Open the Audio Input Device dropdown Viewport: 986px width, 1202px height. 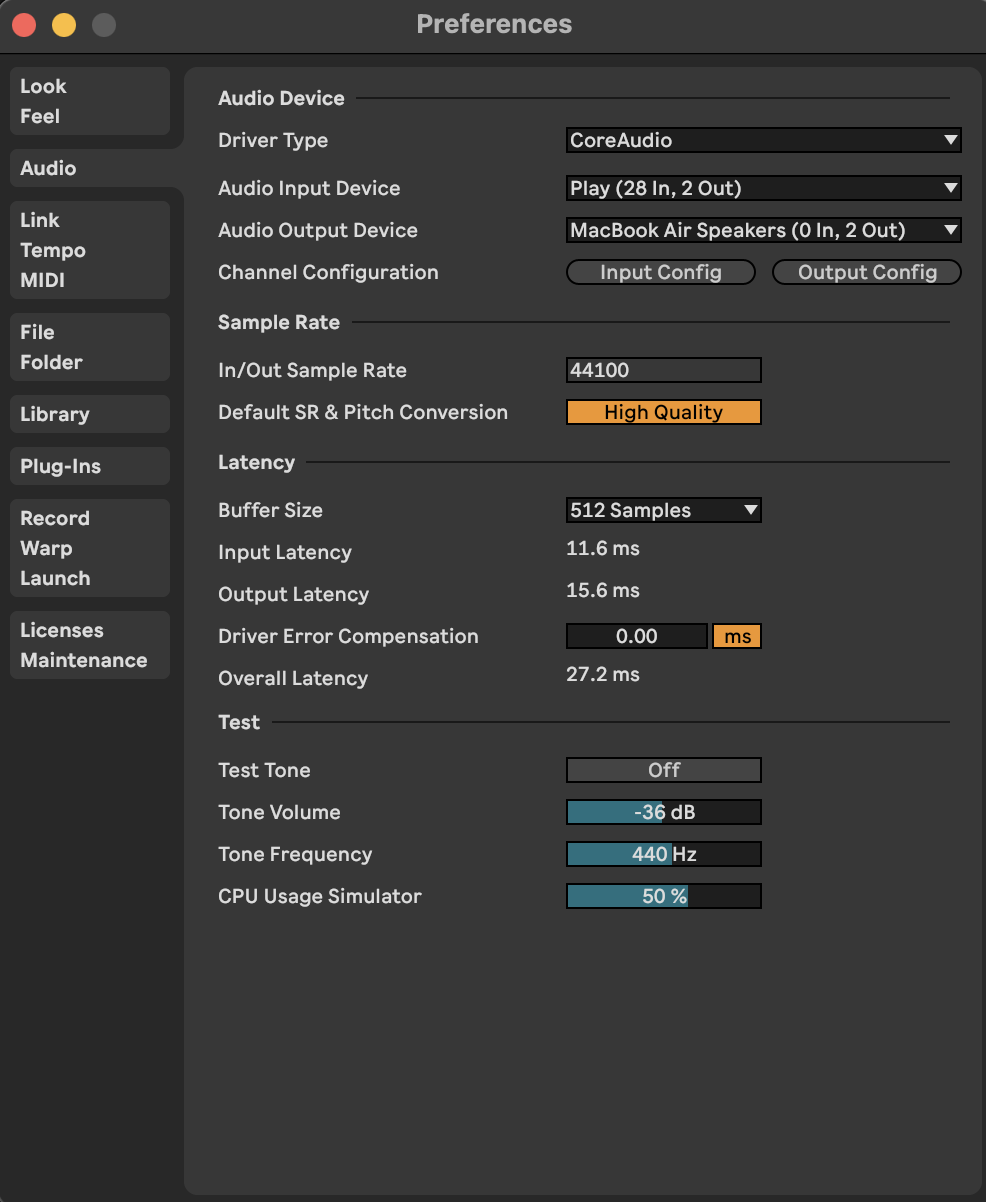pos(763,188)
